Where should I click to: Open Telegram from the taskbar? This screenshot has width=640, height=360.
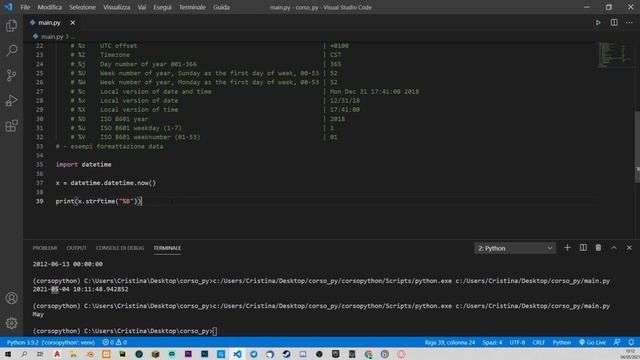(253, 354)
